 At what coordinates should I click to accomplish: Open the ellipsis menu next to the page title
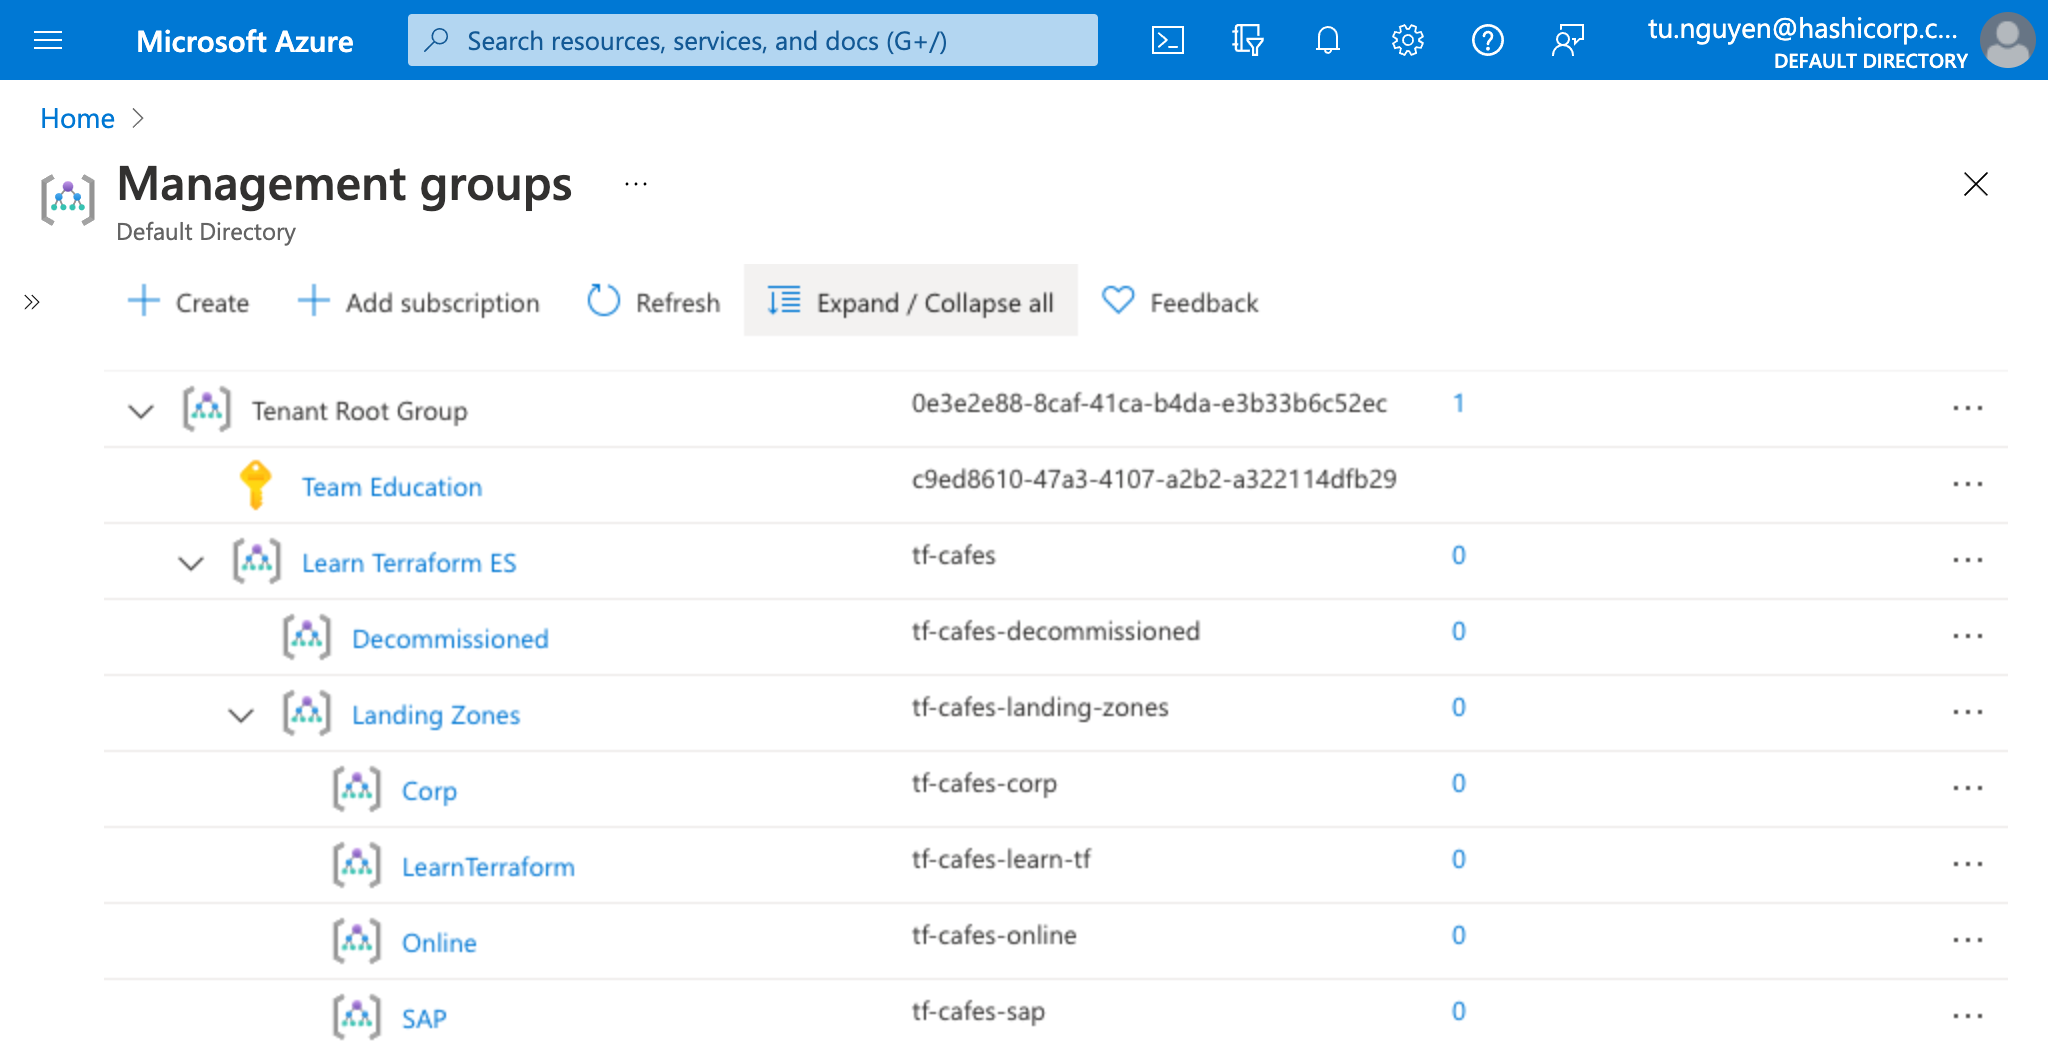[636, 183]
